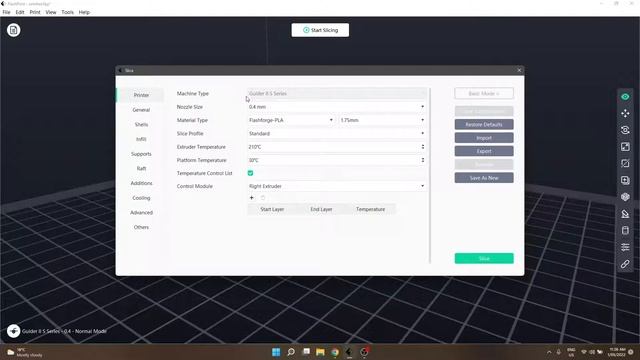
Task: Click the link icon in right toolbar
Action: click(x=625, y=264)
